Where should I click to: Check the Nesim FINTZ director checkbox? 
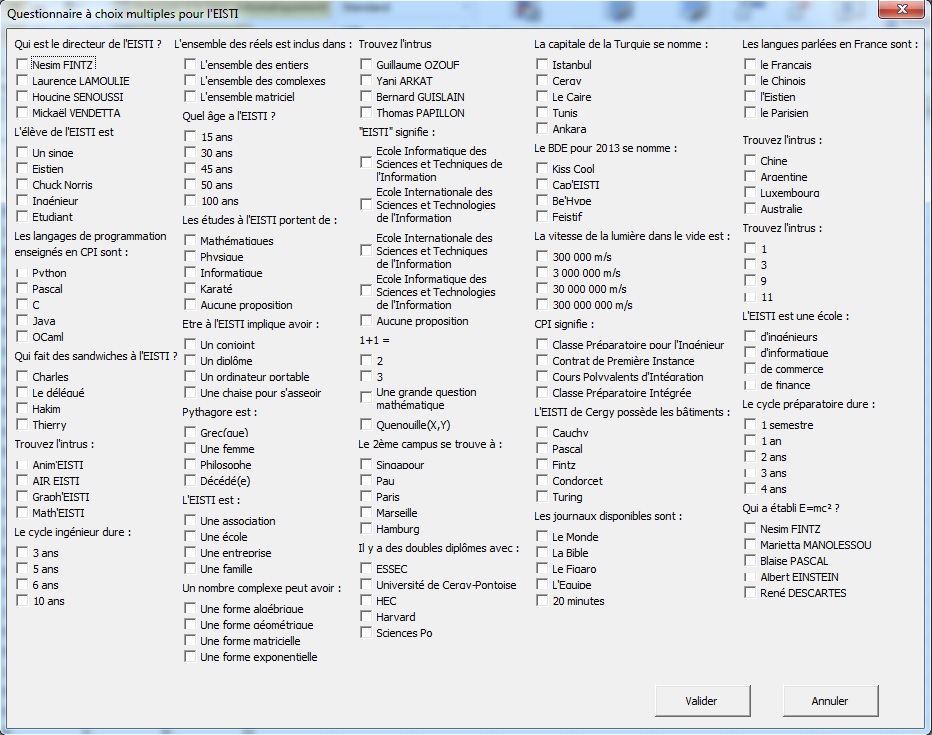pos(22,65)
